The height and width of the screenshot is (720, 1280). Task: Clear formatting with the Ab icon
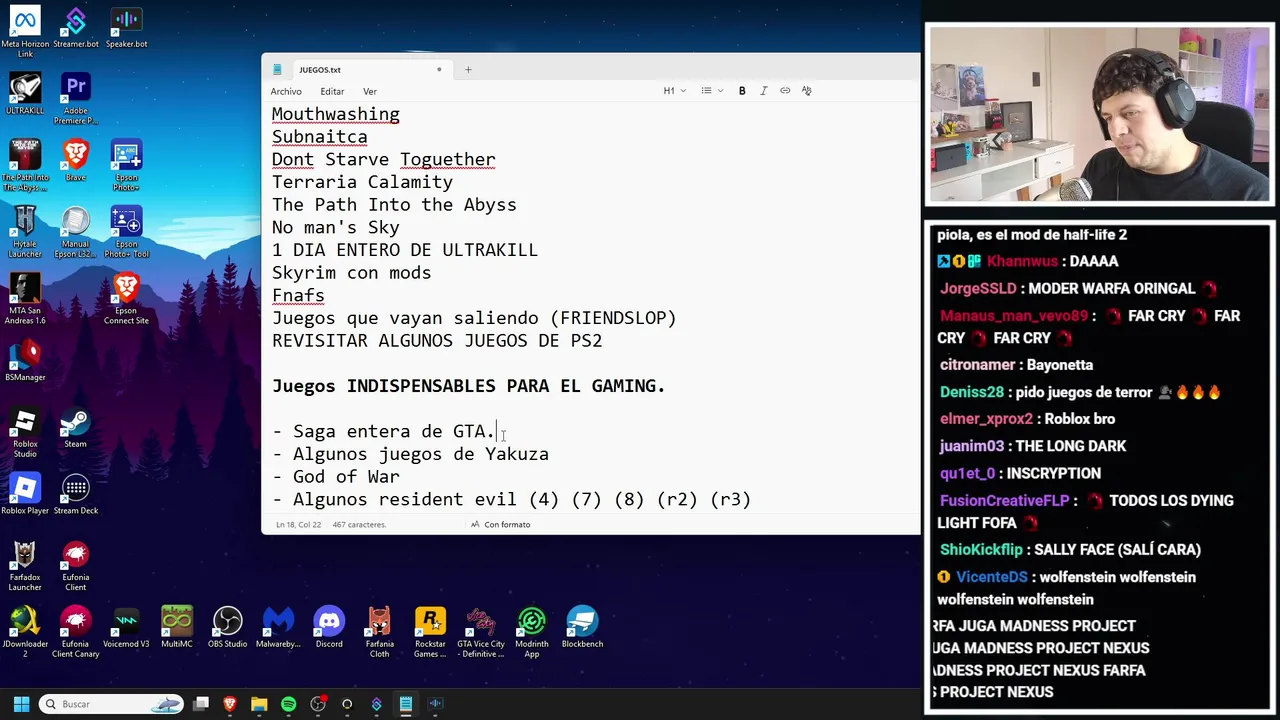806,91
